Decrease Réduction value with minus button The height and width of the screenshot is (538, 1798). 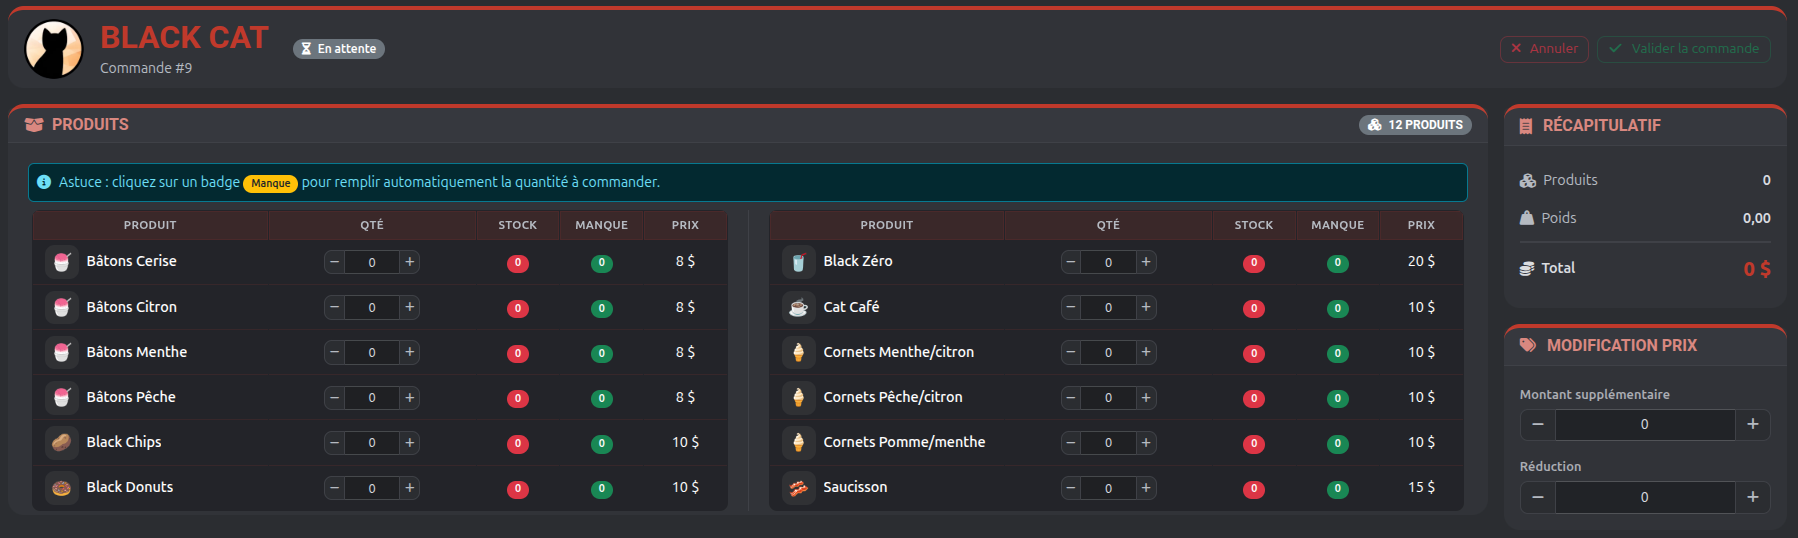click(1538, 497)
